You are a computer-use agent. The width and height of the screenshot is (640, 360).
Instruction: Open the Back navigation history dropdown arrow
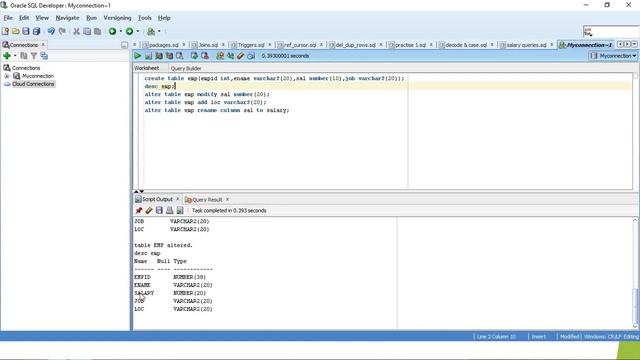coord(120,31)
